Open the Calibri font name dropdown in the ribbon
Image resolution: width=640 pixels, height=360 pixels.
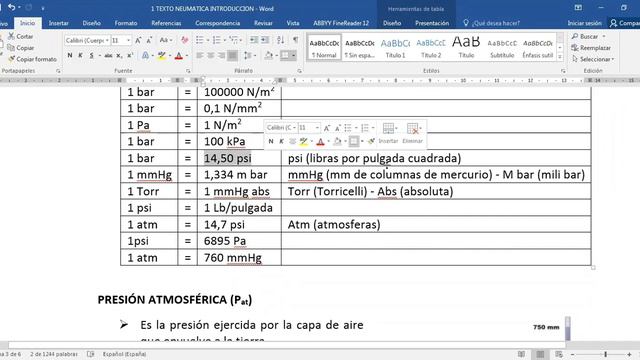[x=107, y=40]
